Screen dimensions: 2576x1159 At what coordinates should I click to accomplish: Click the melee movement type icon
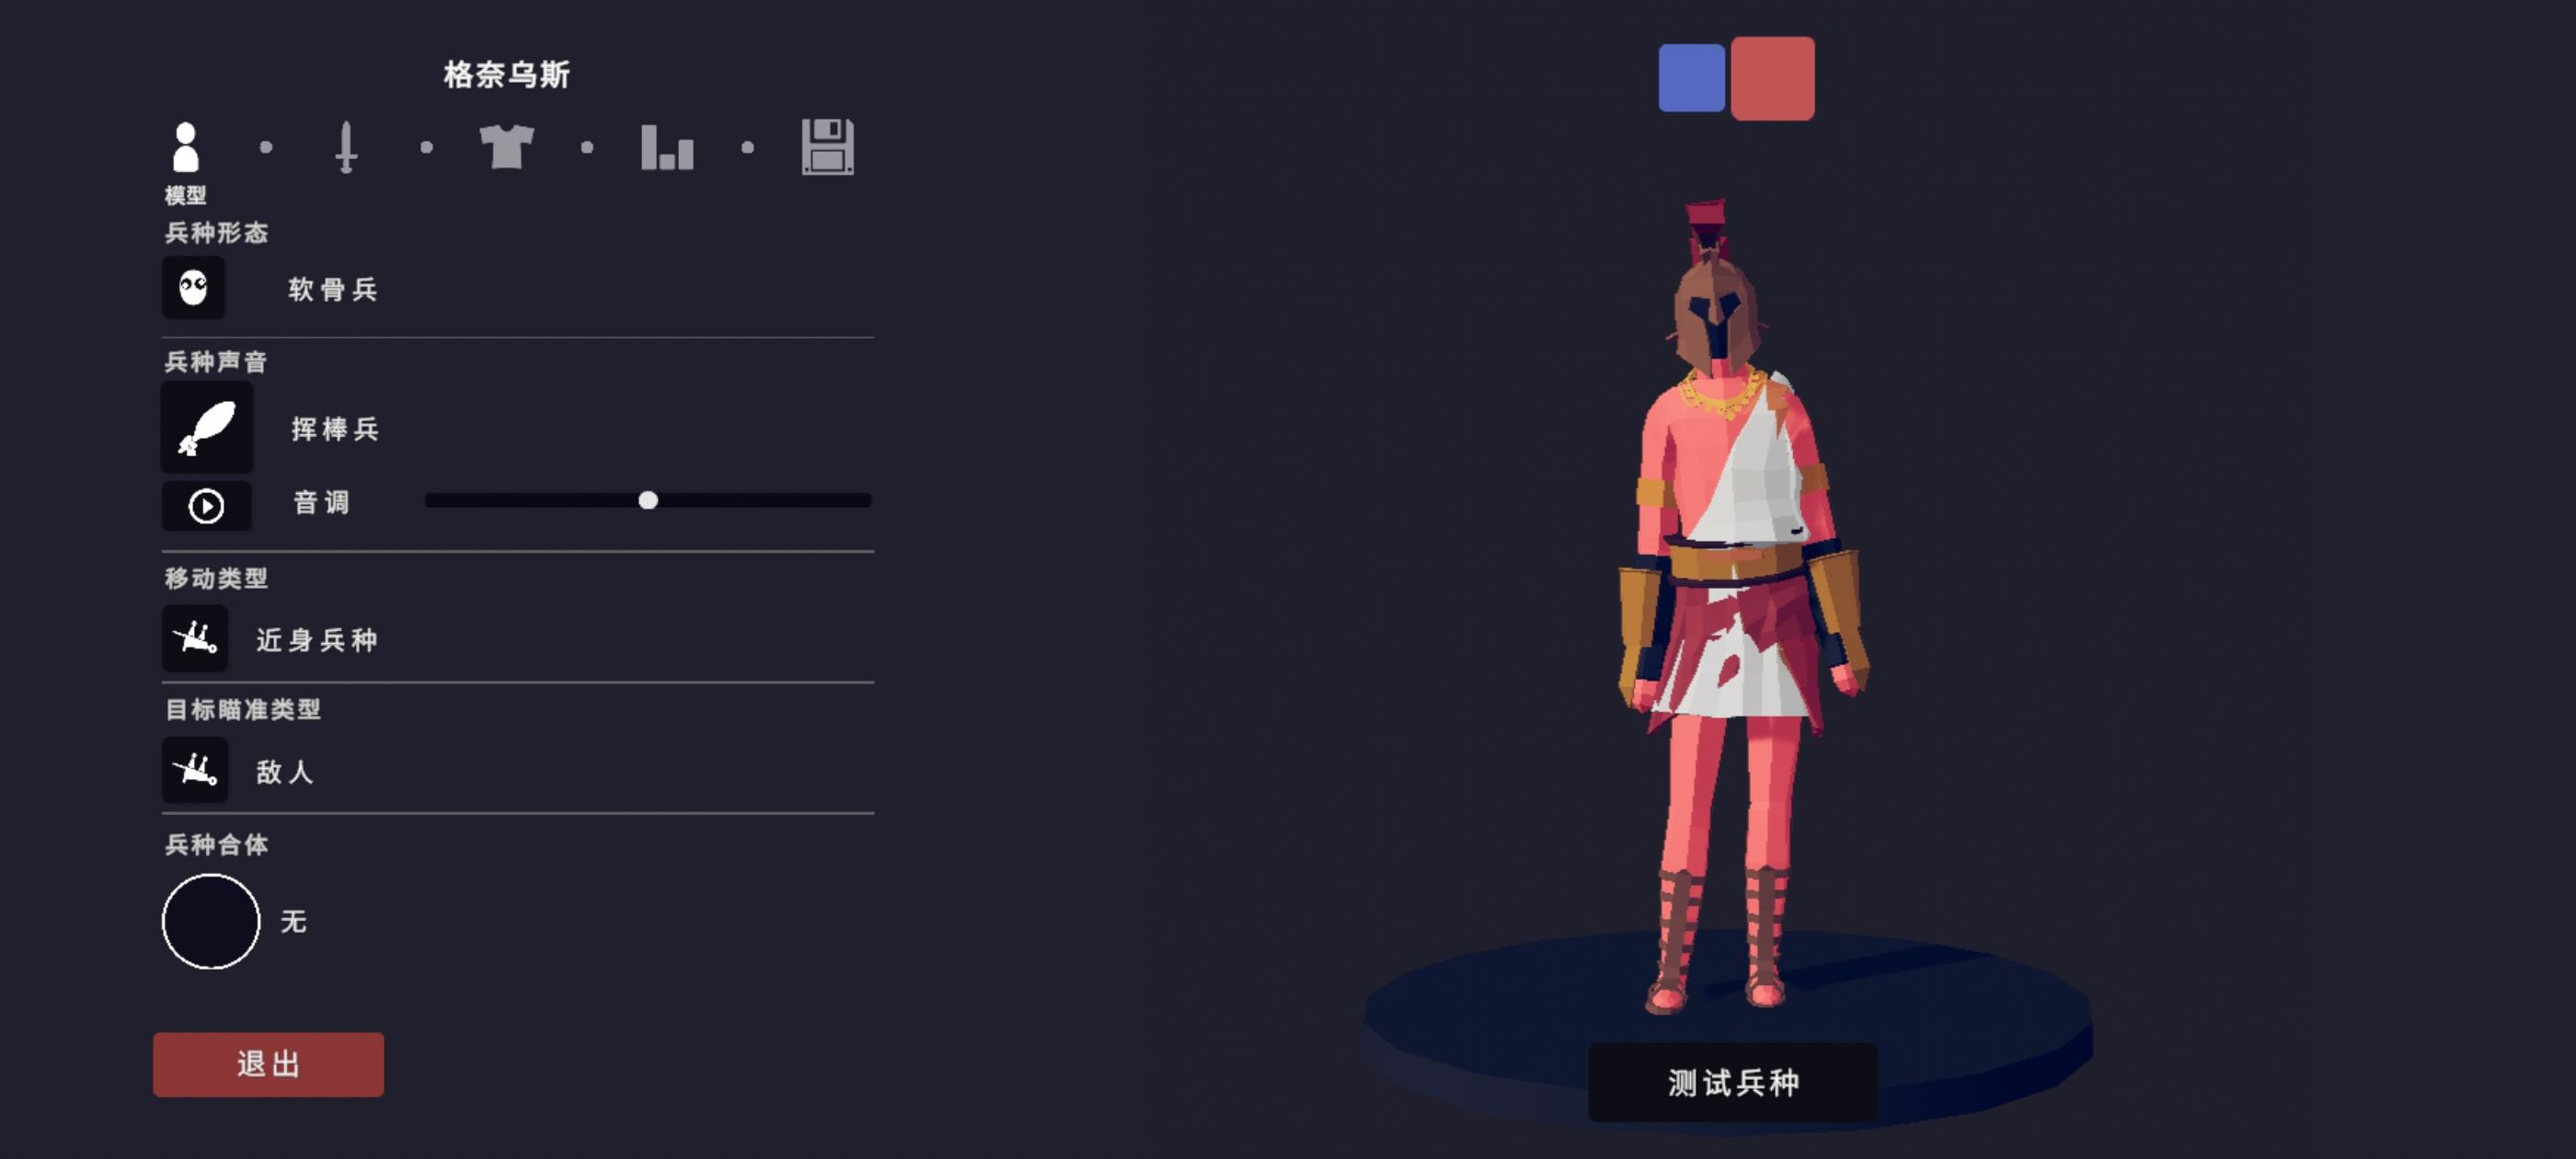point(195,638)
